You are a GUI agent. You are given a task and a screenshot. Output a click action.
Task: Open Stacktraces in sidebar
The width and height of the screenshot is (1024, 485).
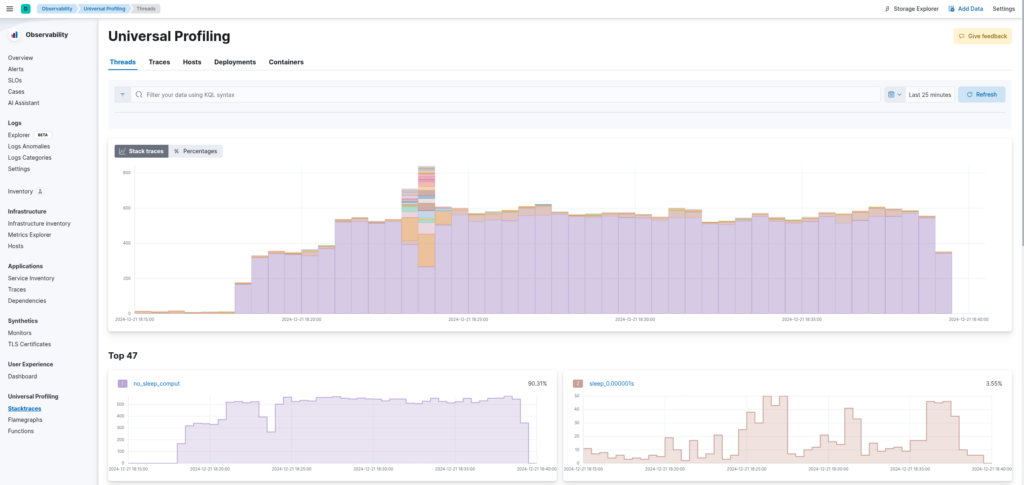point(24,409)
